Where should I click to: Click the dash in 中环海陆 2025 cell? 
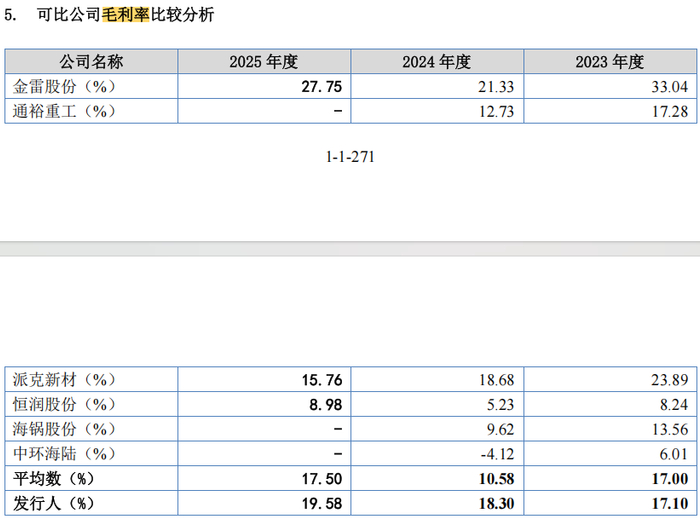coord(338,453)
